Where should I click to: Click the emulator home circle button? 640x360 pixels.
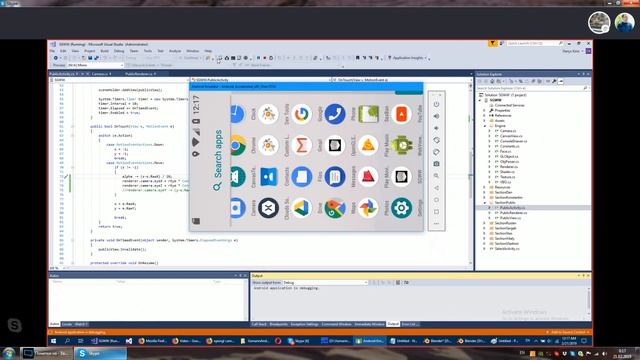tap(436, 200)
